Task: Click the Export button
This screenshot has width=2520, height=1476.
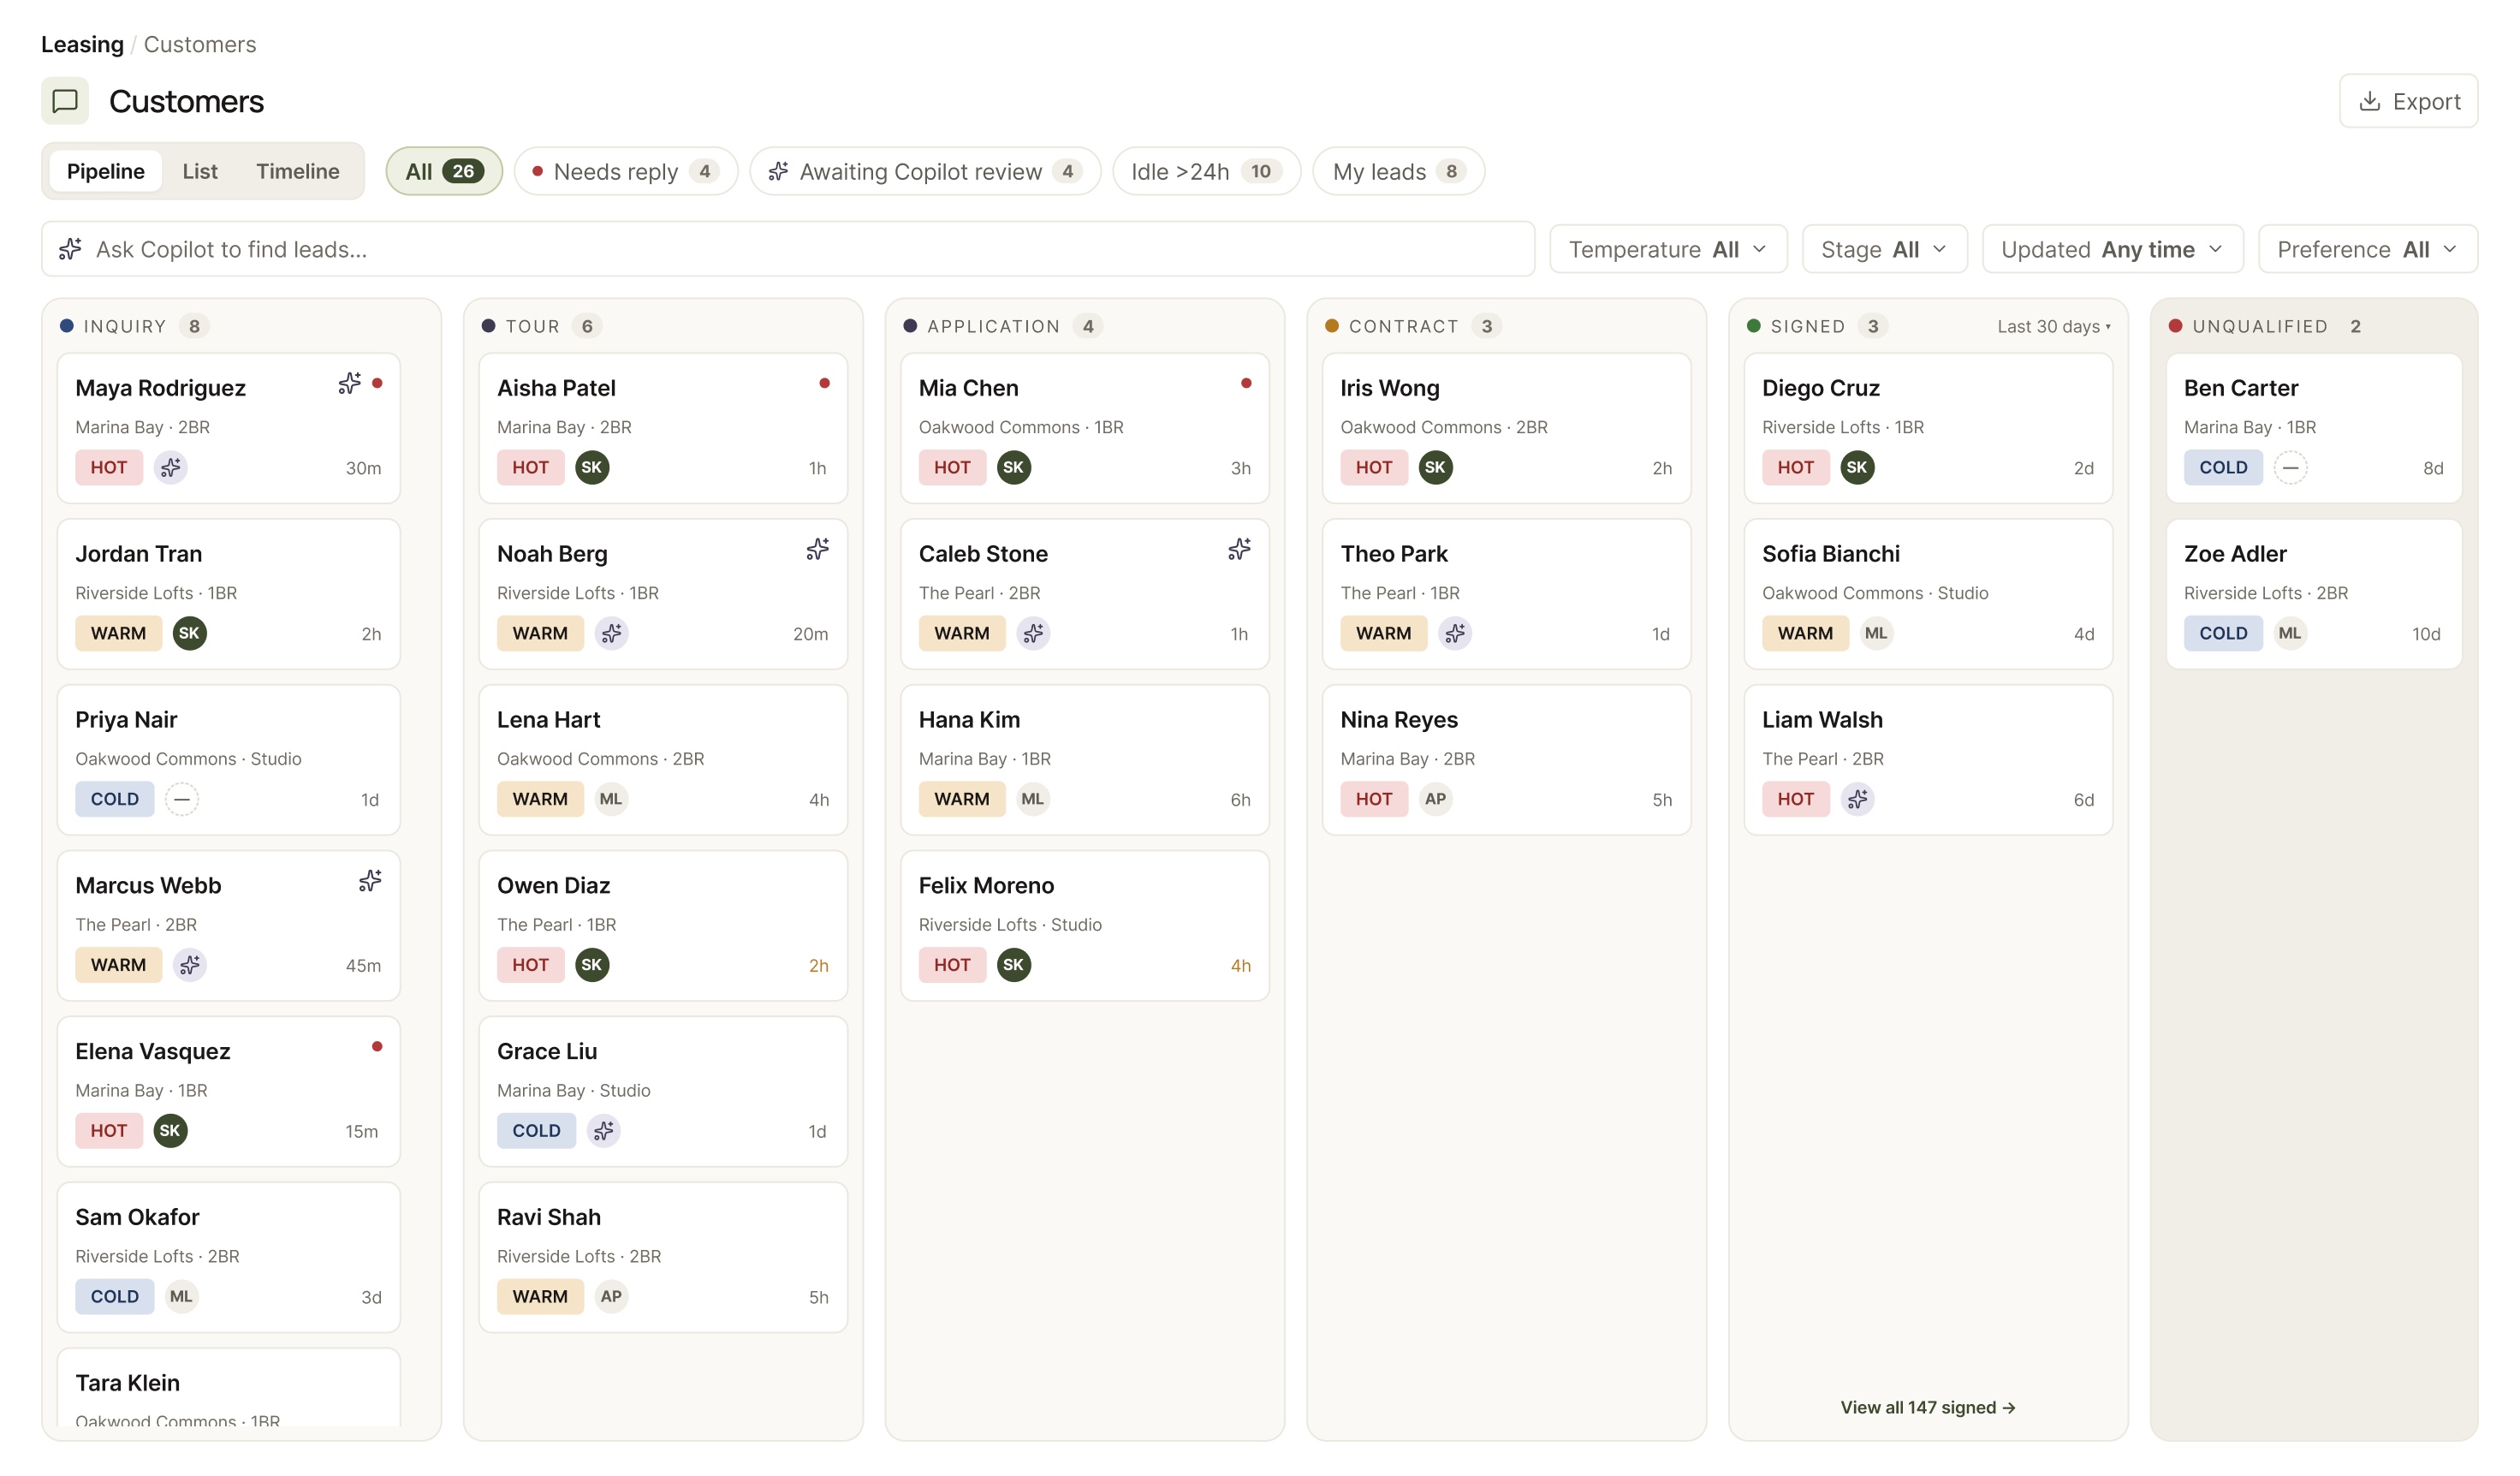Action: click(x=2408, y=101)
